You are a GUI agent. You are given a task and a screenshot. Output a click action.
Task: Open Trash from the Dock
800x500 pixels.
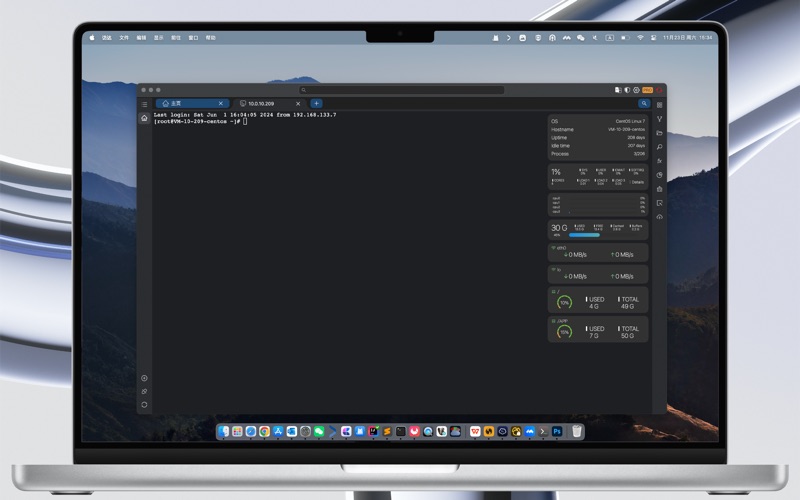coord(577,432)
